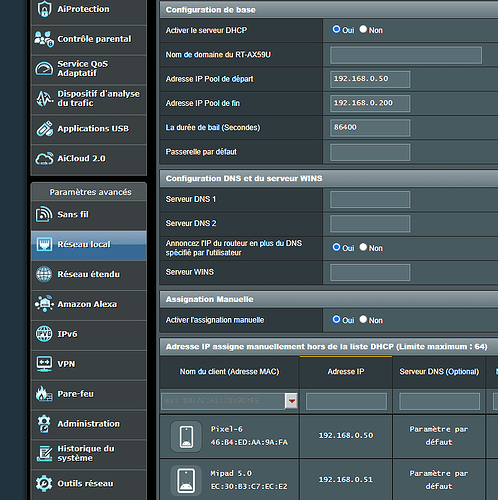Image resolution: width=498 pixels, height=500 pixels.
Task: Click the Serveur DNS 1 input field
Action: point(370,200)
